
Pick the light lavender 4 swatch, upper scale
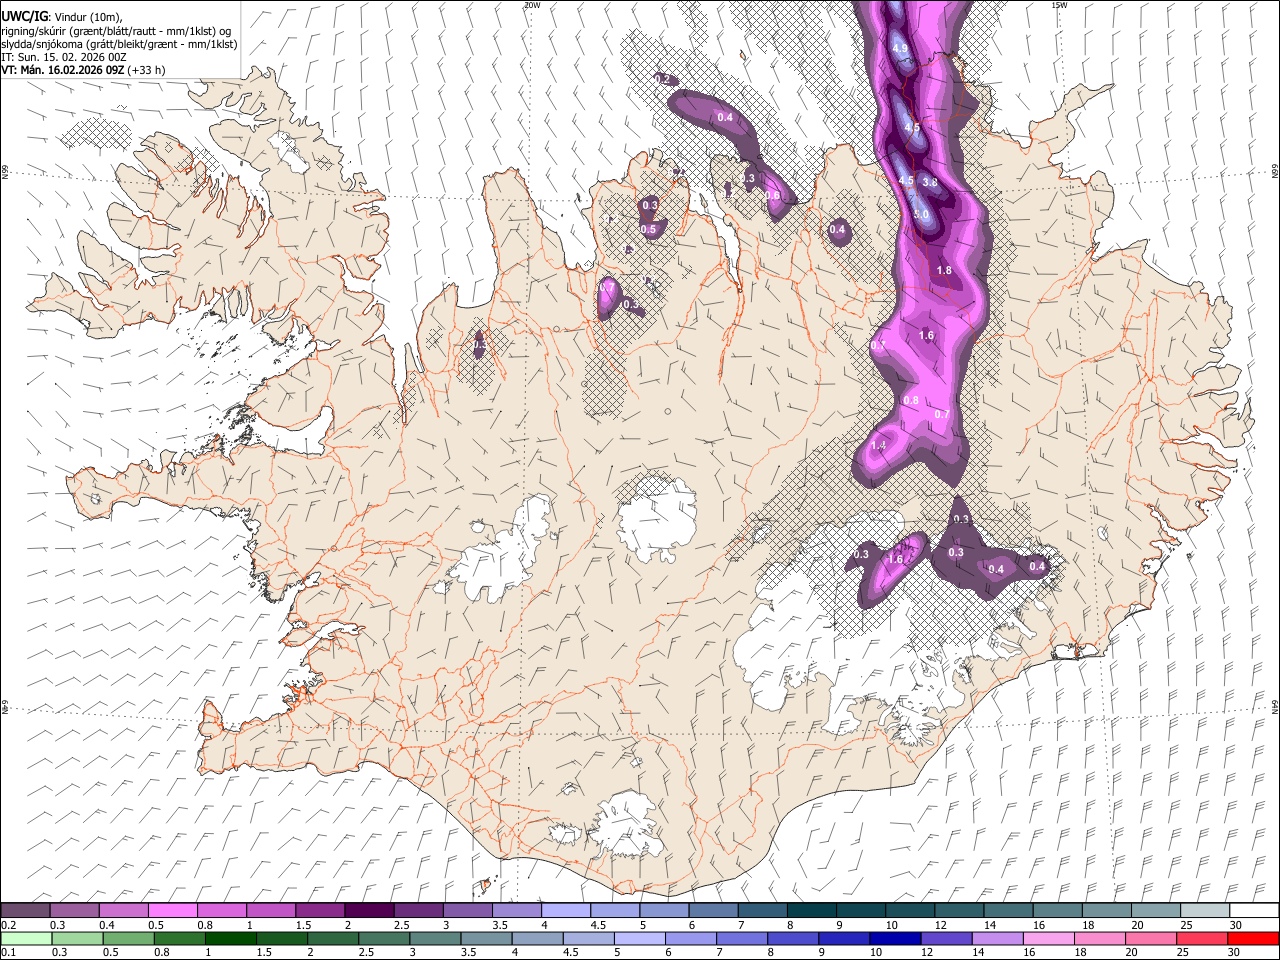[565, 911]
